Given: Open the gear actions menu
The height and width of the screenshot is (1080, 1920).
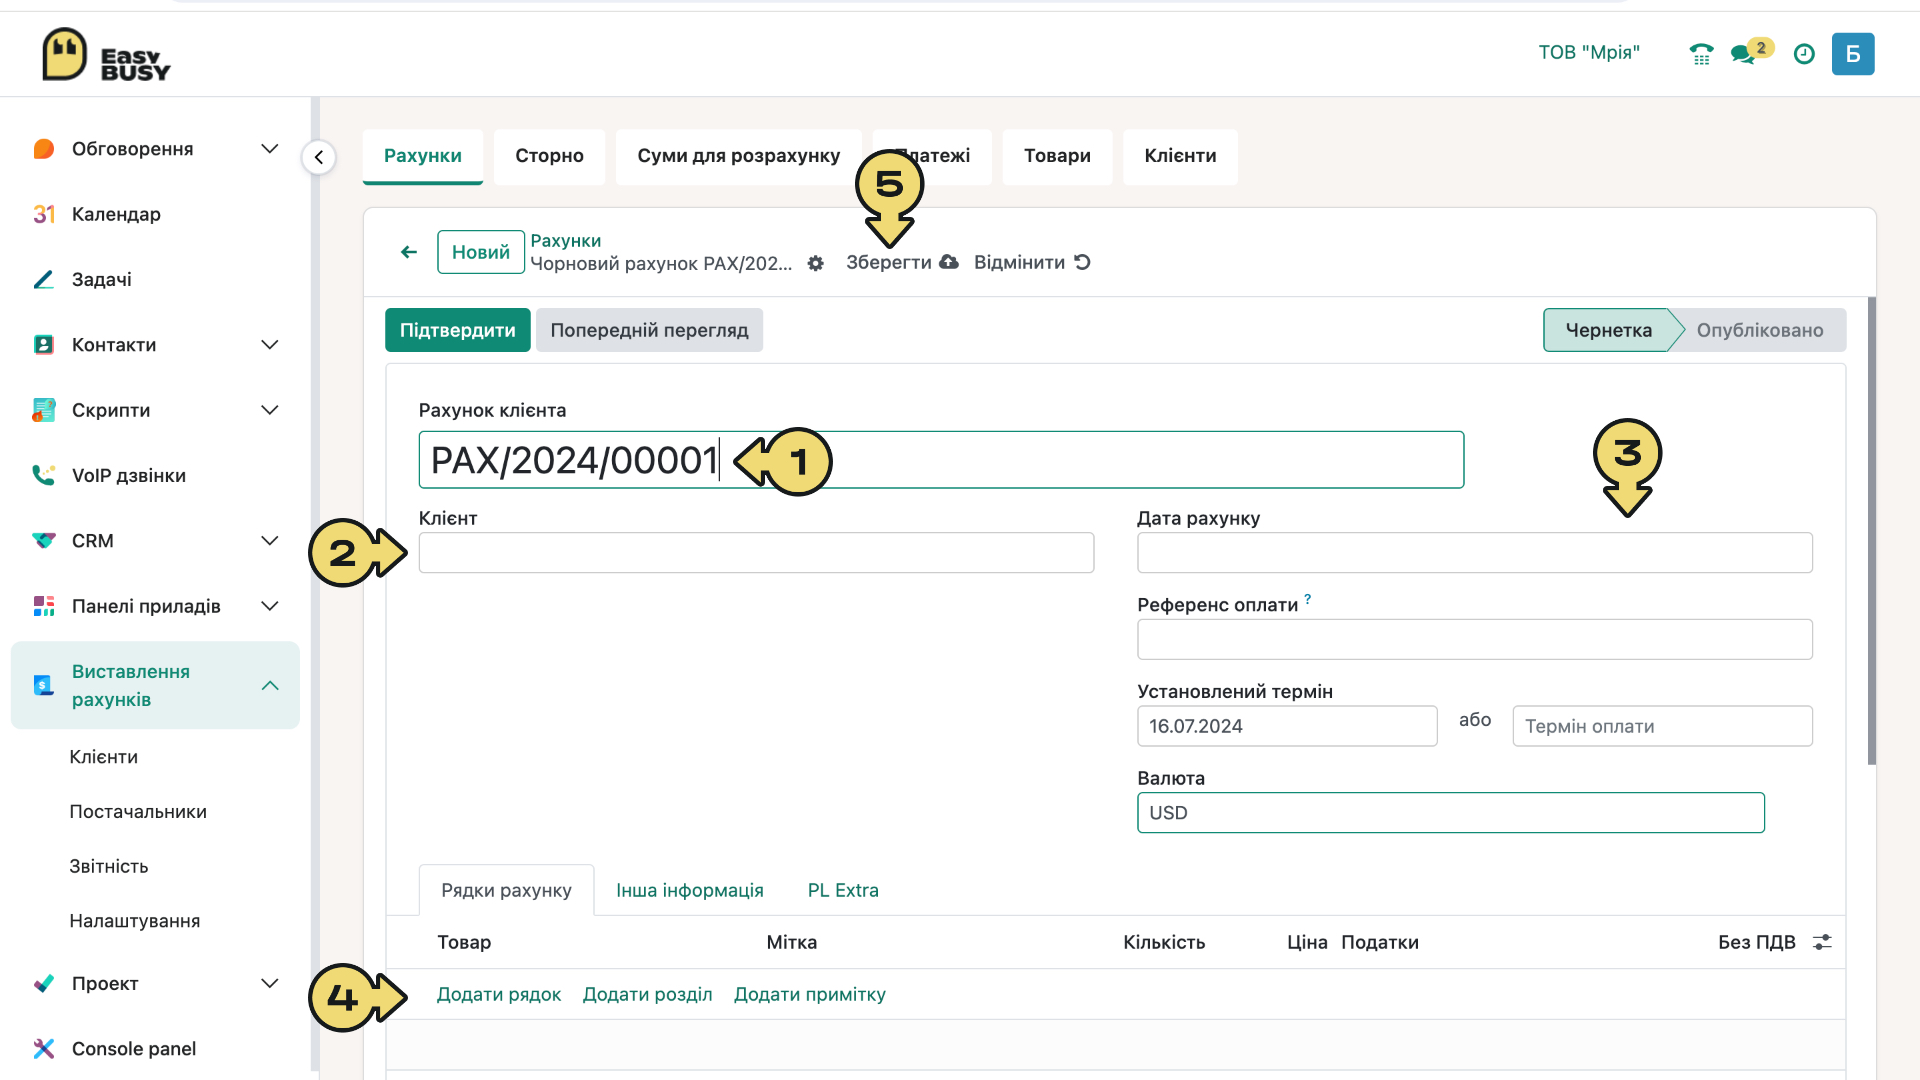Looking at the screenshot, I should pyautogui.click(x=816, y=263).
